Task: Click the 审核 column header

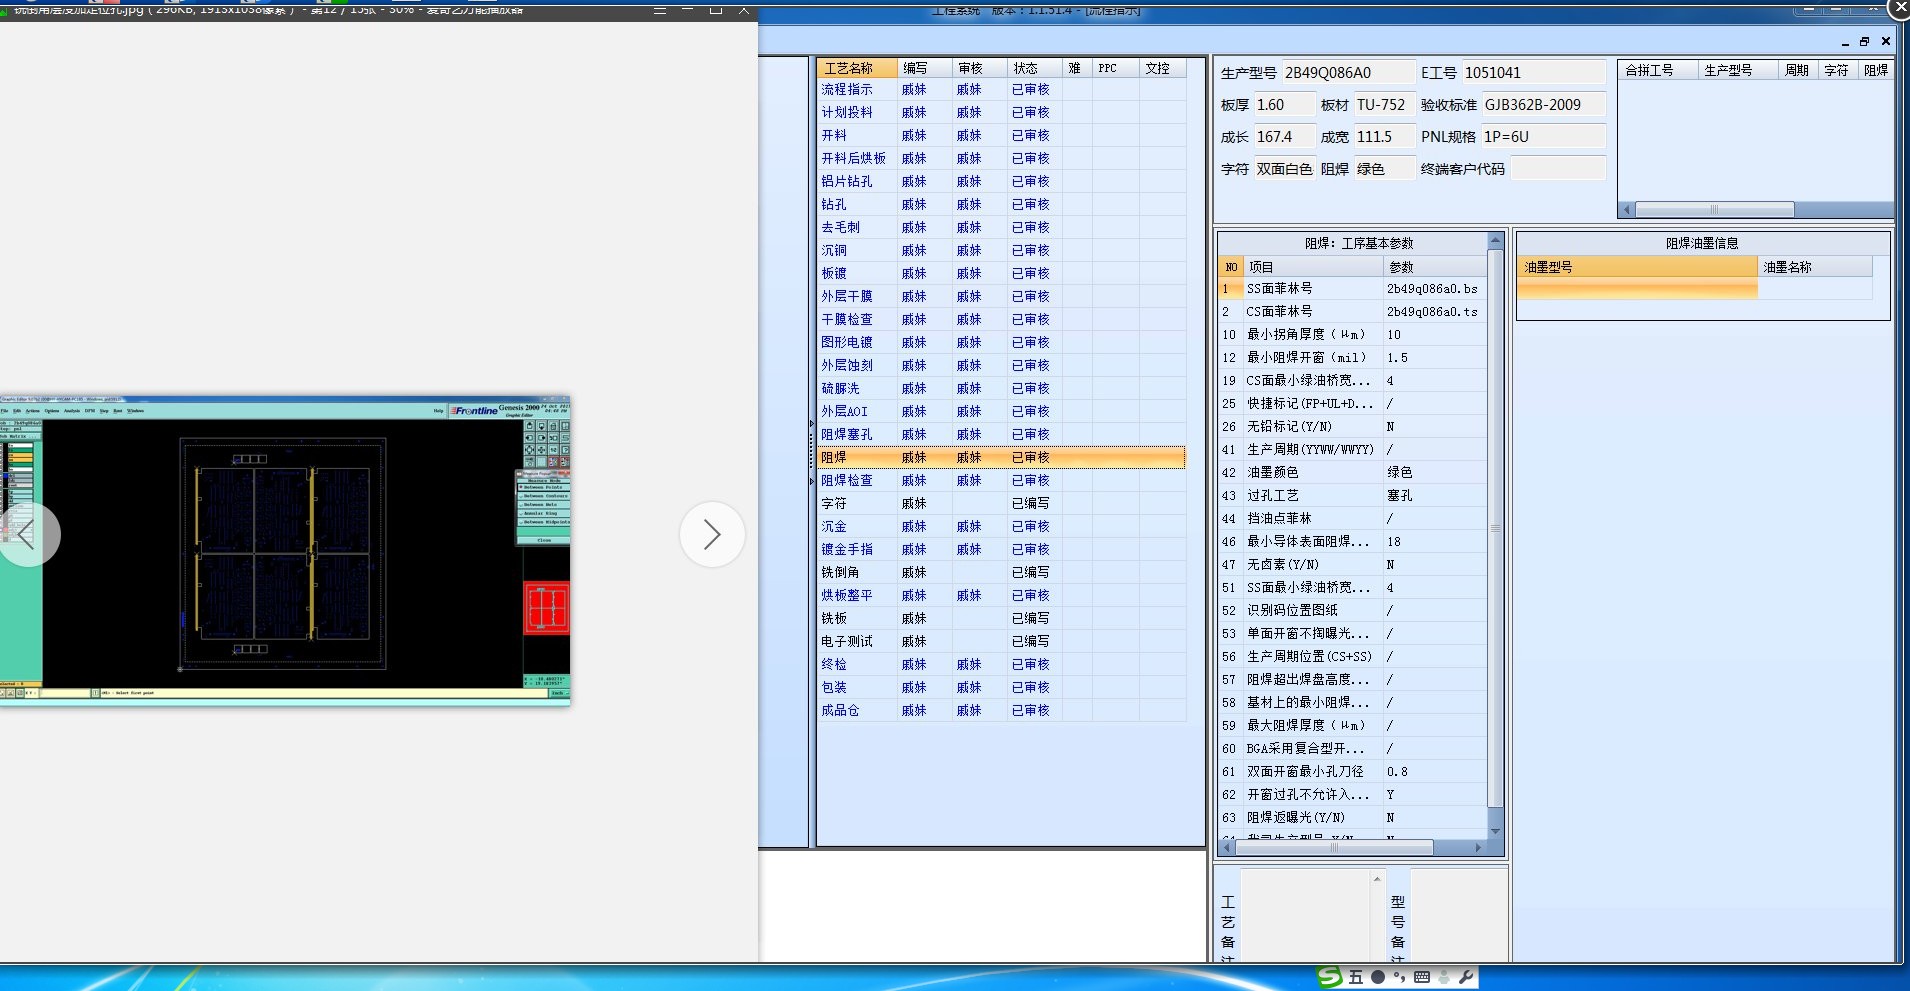Action: [979, 68]
